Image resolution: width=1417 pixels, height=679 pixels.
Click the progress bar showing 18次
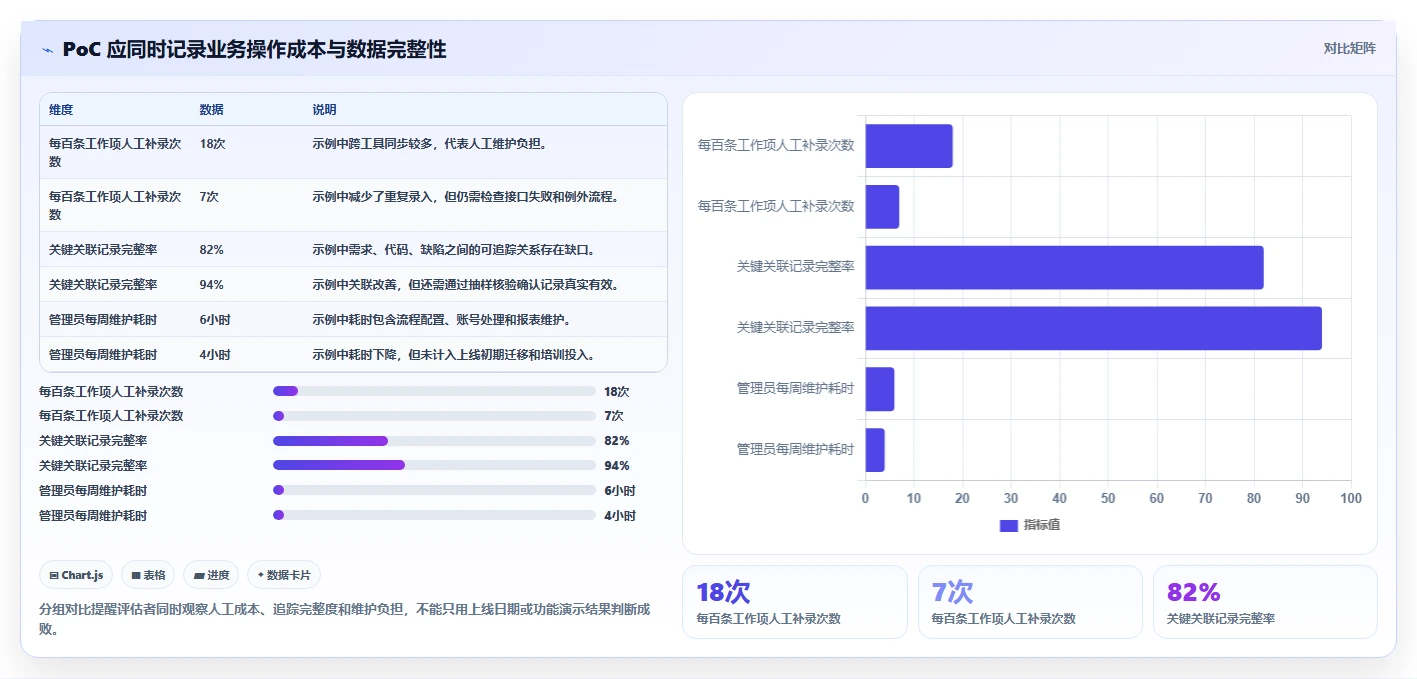coord(434,391)
